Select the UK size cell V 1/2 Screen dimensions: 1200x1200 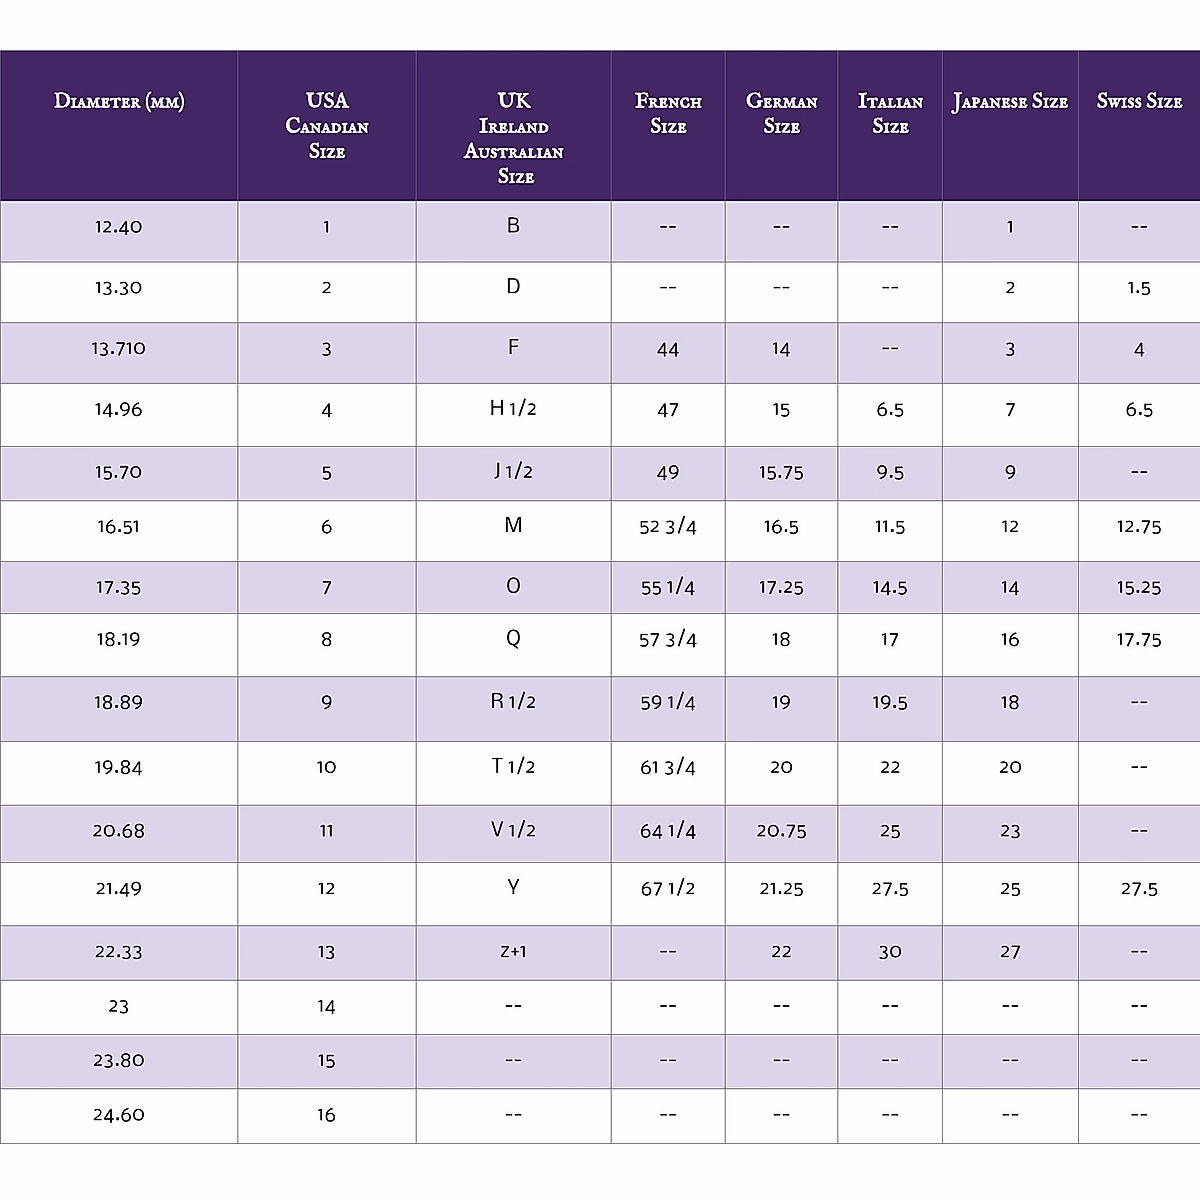click(x=514, y=830)
